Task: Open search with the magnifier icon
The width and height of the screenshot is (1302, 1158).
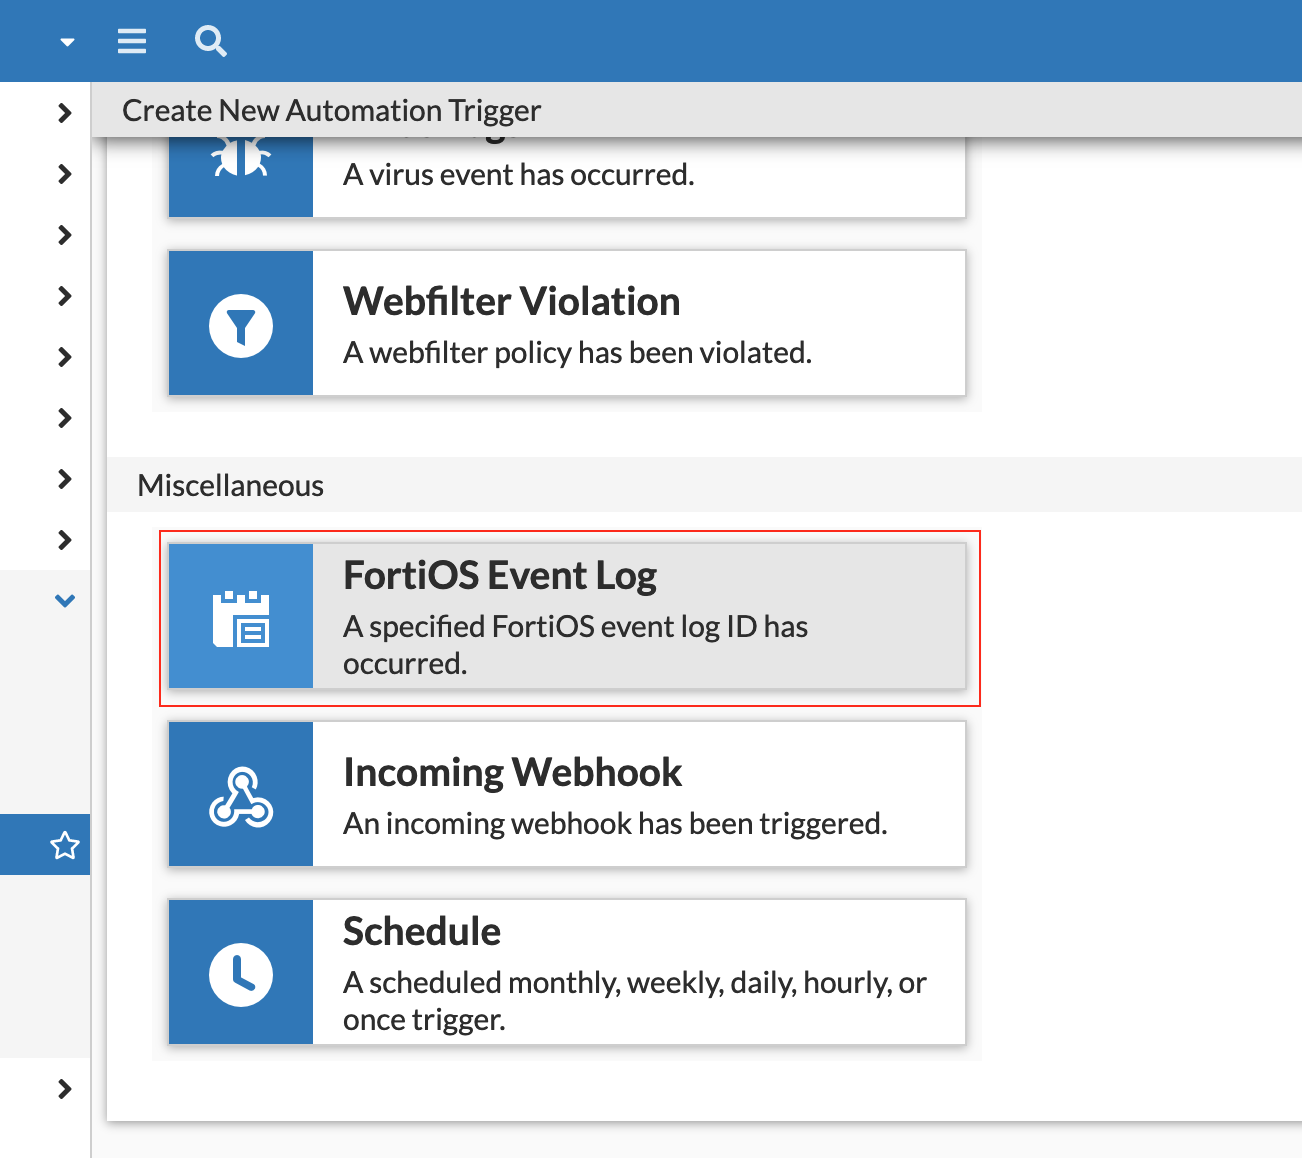Action: tap(210, 41)
